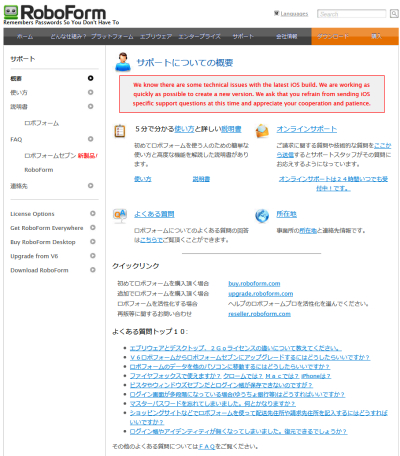This screenshot has height=456, width=400.
Task: Click the envelope icon for online support
Action: [x=262, y=131]
